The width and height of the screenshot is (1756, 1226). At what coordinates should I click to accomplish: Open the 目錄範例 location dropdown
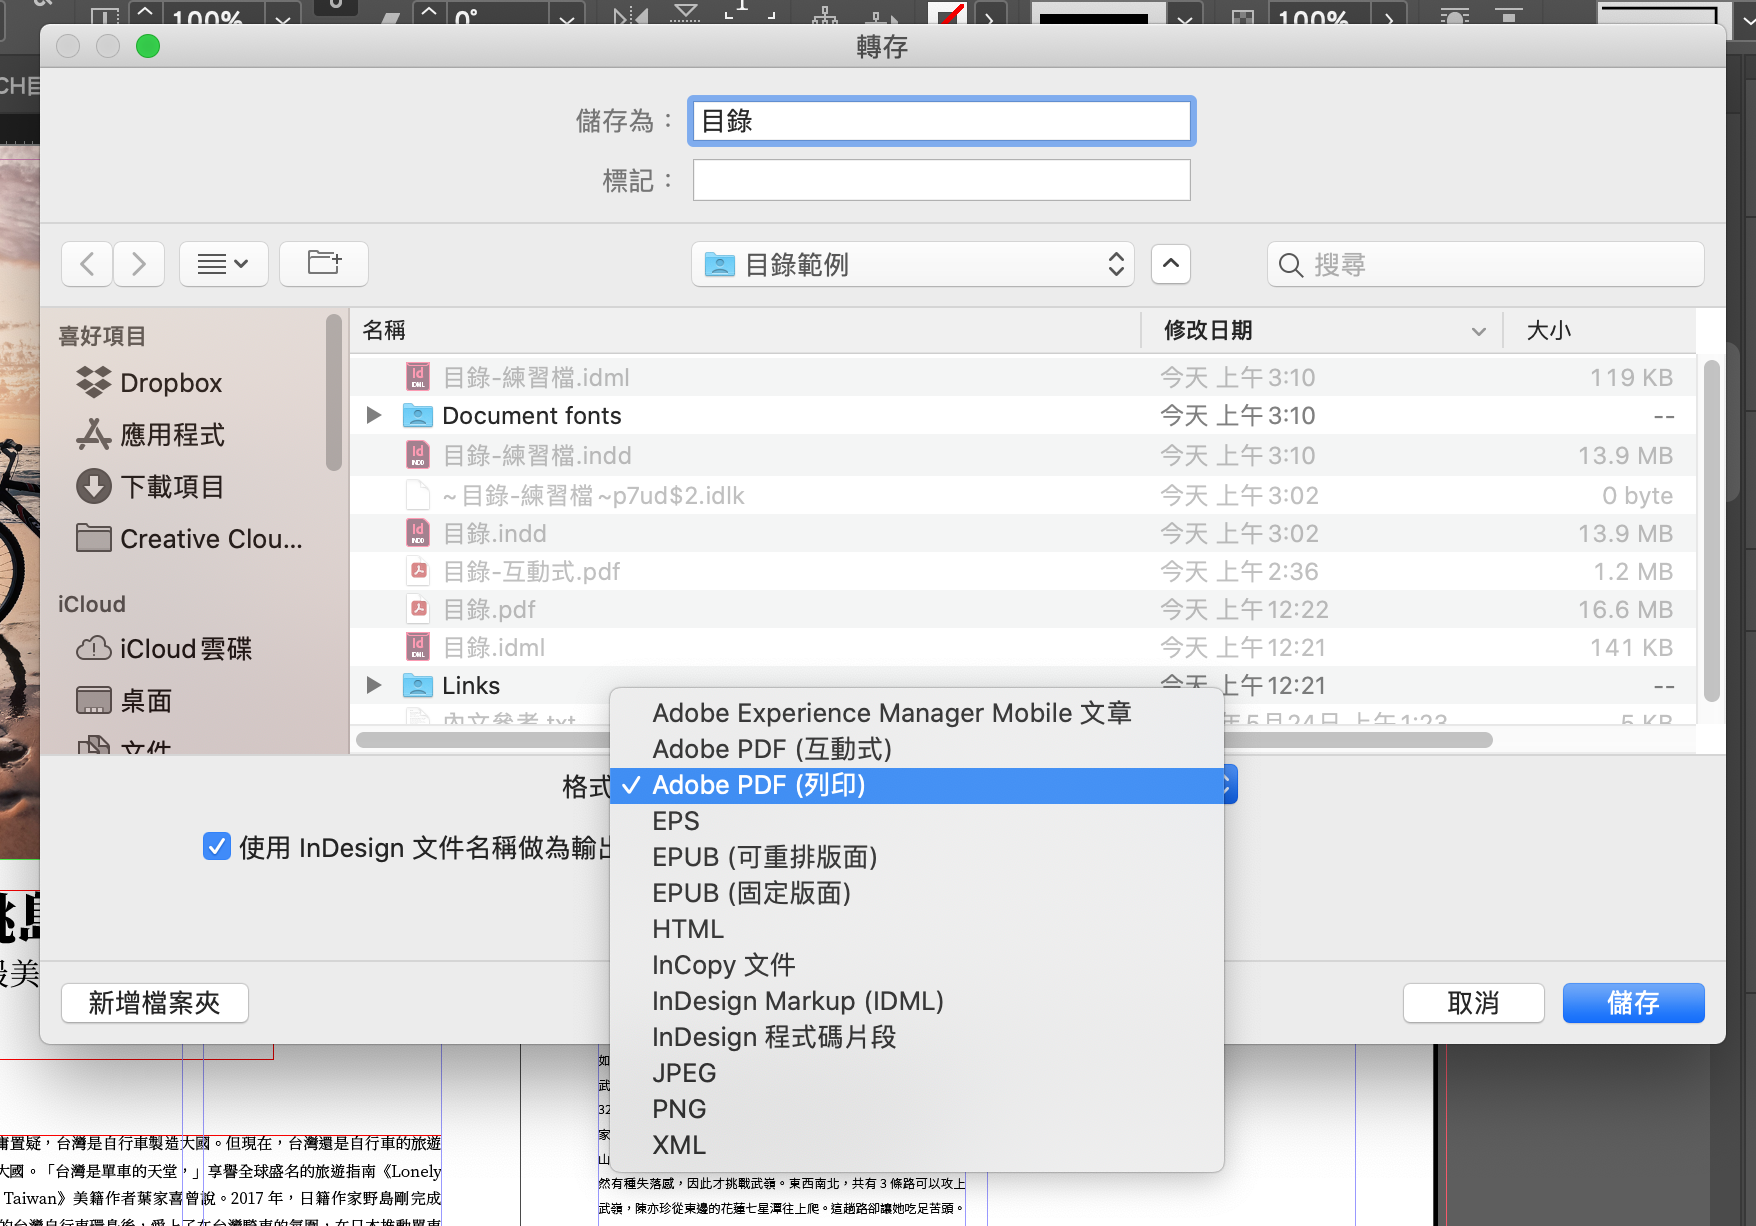pos(912,264)
